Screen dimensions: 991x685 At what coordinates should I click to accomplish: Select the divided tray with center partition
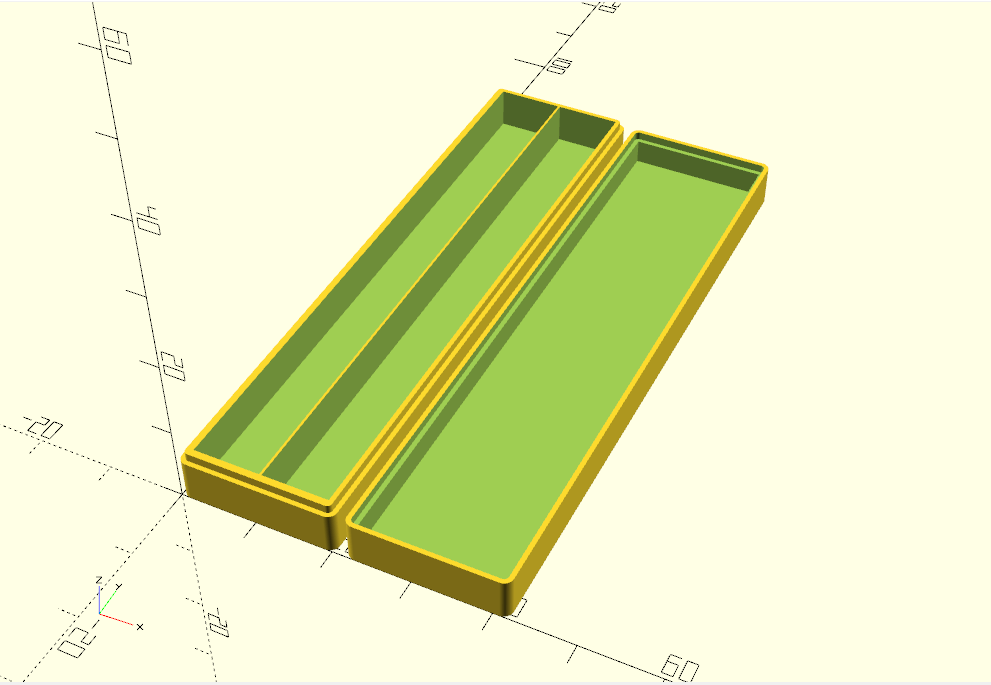point(402,320)
